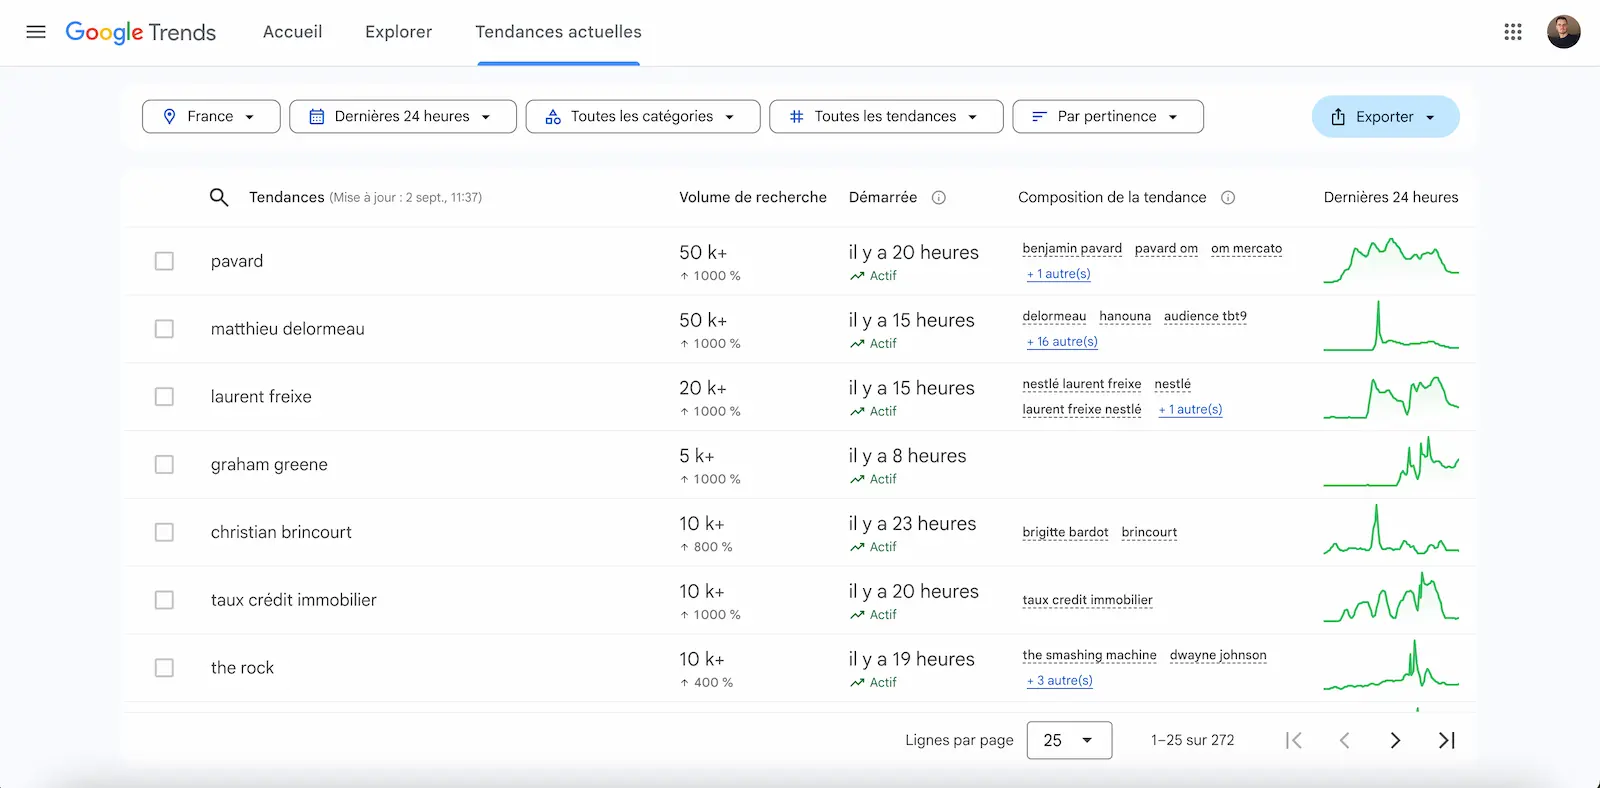The height and width of the screenshot is (788, 1600).
Task: Click the benjamin pavard query chip
Action: click(1072, 249)
